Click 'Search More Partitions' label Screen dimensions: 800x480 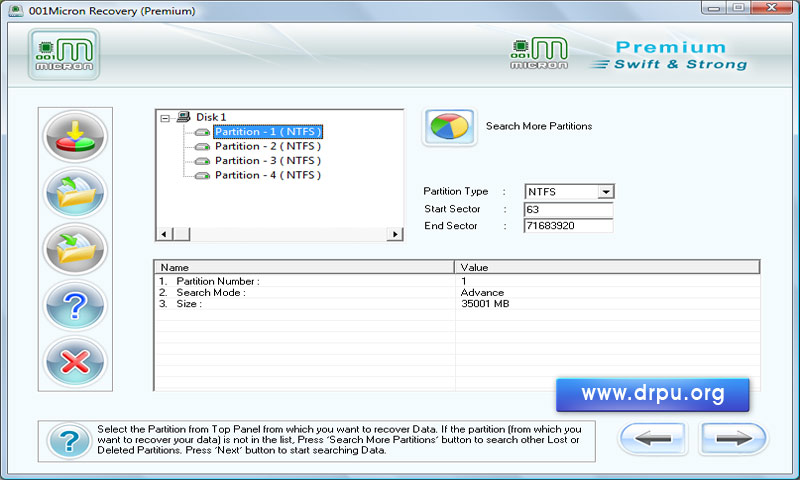(x=539, y=126)
